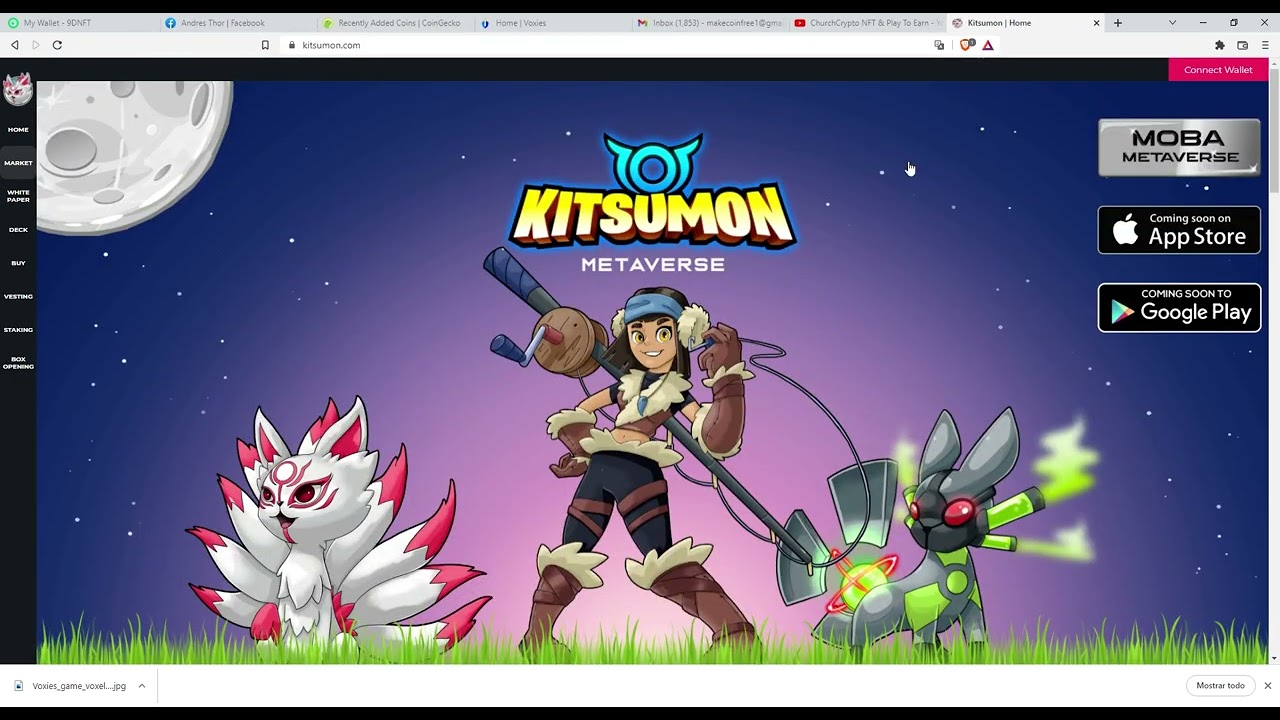Open STAKING in the sidebar
Viewport: 1280px width, 720px height.
click(x=18, y=330)
